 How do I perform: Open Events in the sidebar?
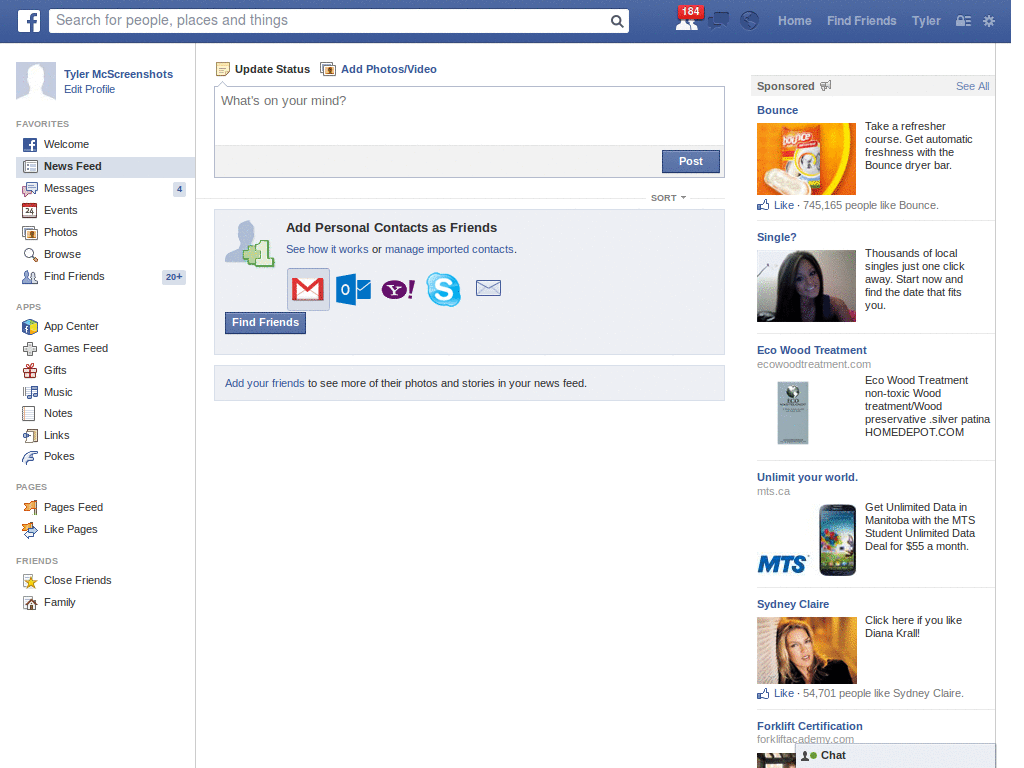105,210
